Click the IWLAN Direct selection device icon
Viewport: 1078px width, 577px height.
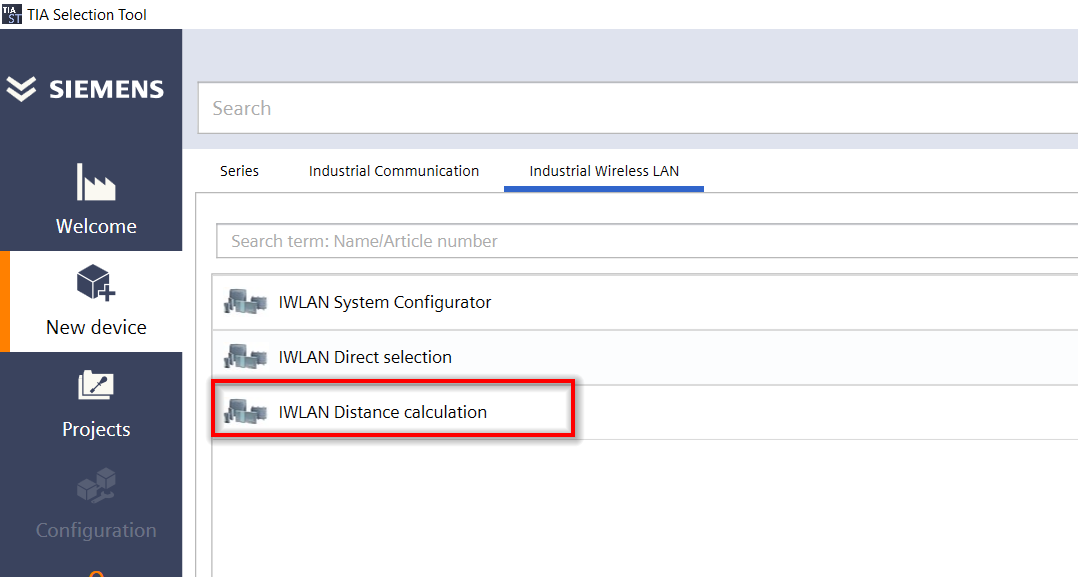(x=246, y=357)
